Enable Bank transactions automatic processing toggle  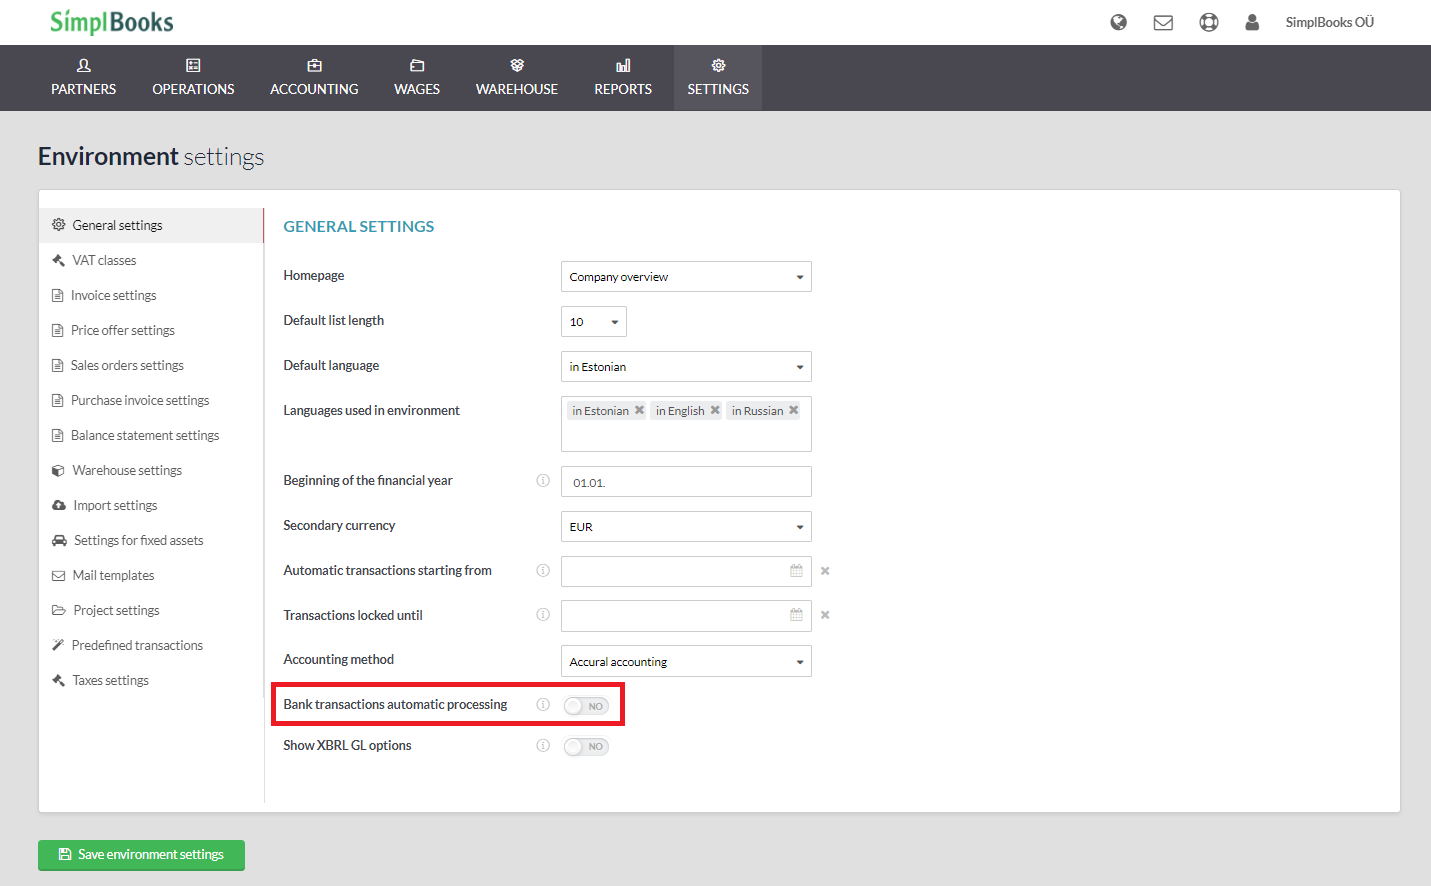click(585, 705)
